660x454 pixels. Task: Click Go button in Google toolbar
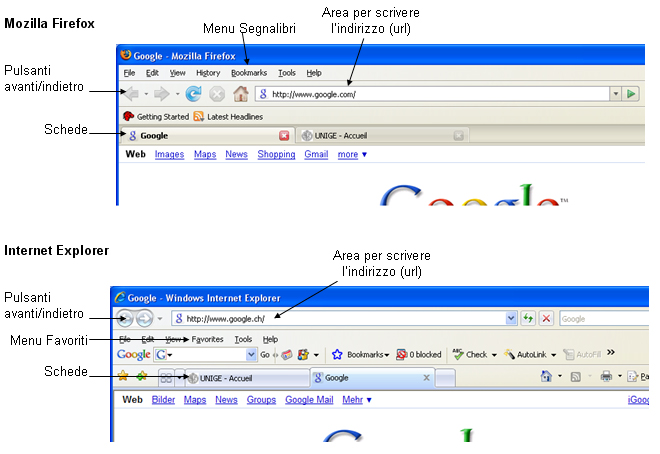pyautogui.click(x=265, y=355)
